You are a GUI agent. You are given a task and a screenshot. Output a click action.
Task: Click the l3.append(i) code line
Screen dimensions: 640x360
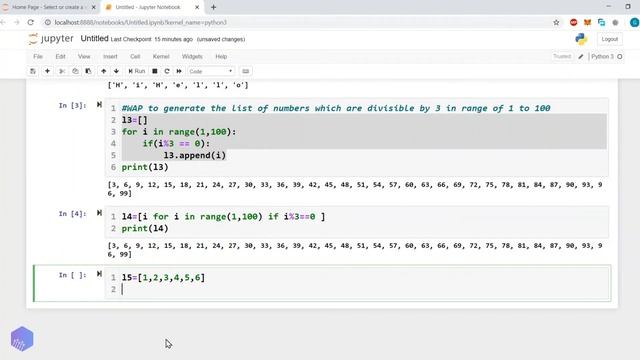click(x=195, y=156)
